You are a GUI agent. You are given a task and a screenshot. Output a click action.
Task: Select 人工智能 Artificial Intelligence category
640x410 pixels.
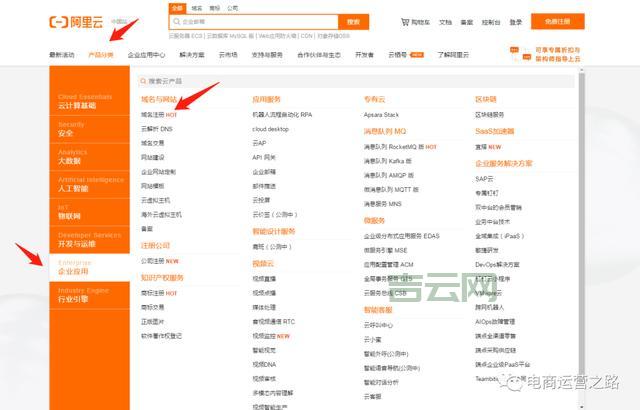coord(89,184)
